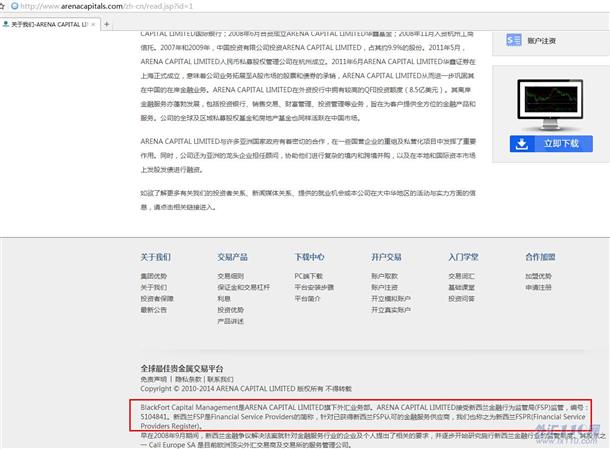Click the 最新公告 footer link
Screen dimensions: 610x449
(154, 310)
